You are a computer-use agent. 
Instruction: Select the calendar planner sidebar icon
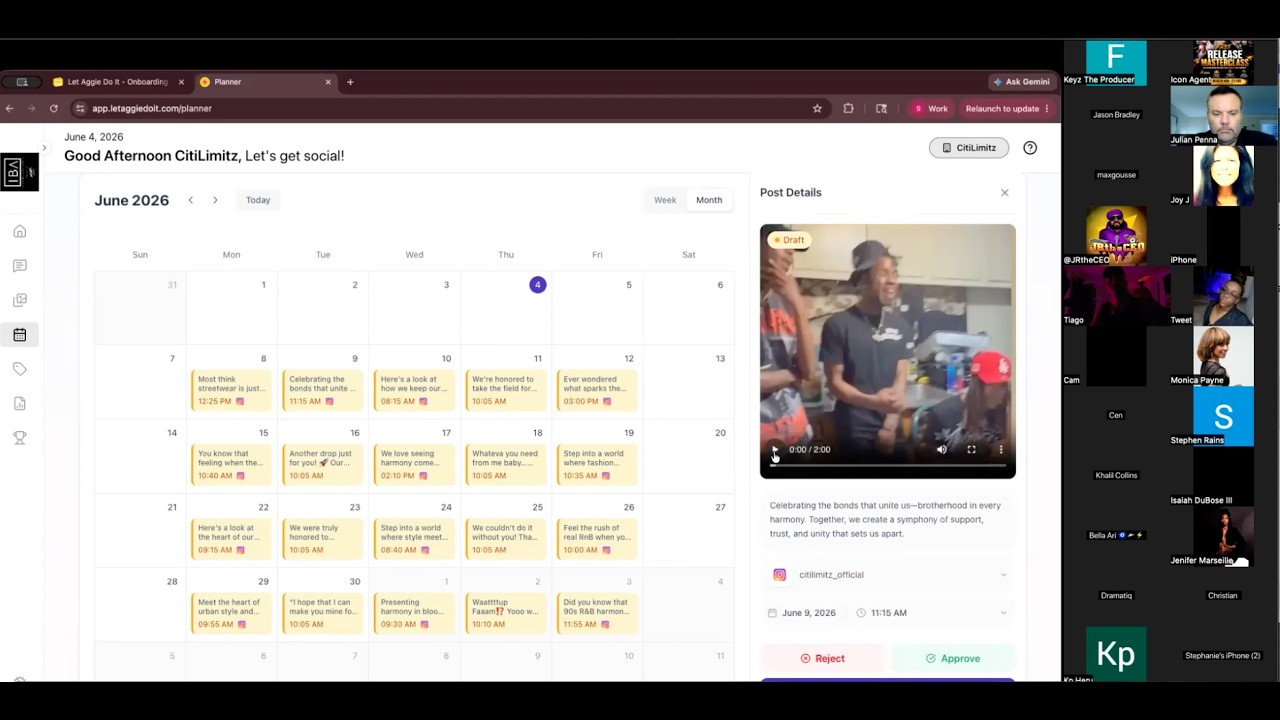19,335
